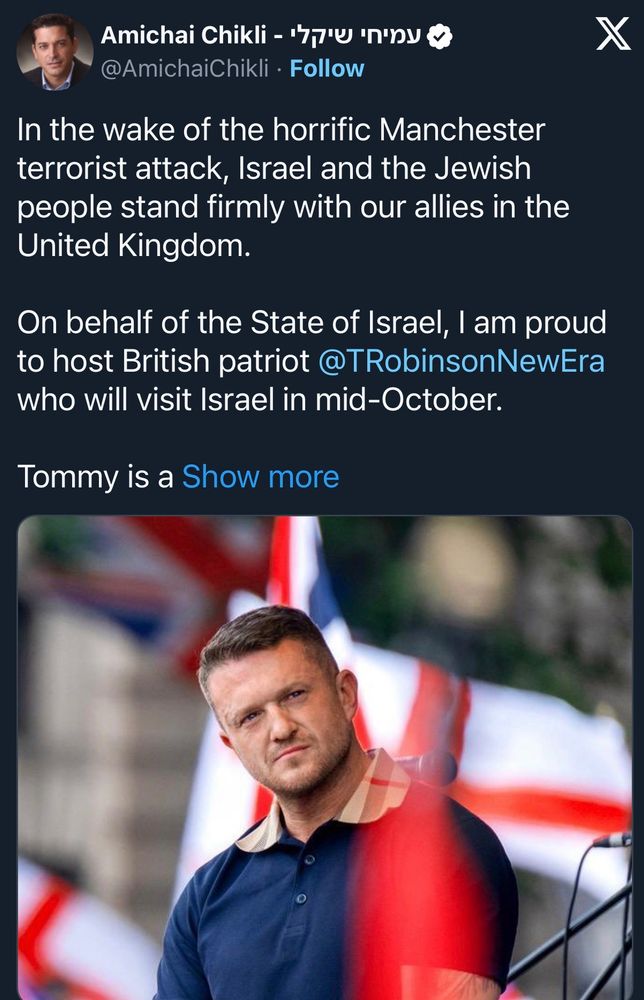Click the X logo icon
The width and height of the screenshot is (644, 1000).
(612, 36)
